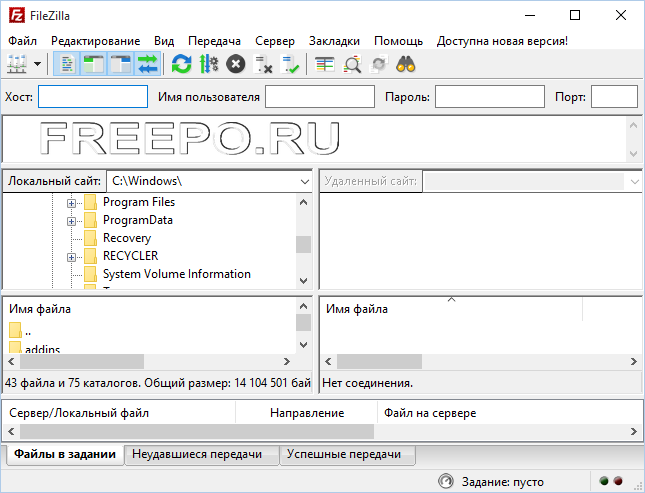Open remote site path dropdown
Viewport: 645px width, 493px height.
pos(634,181)
